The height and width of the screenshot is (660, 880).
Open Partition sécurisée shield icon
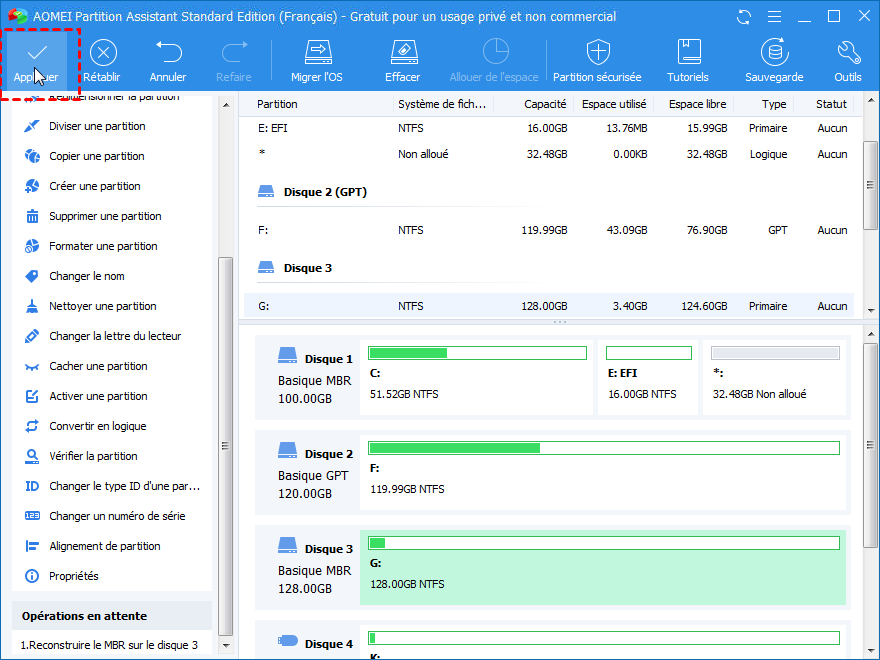597,53
